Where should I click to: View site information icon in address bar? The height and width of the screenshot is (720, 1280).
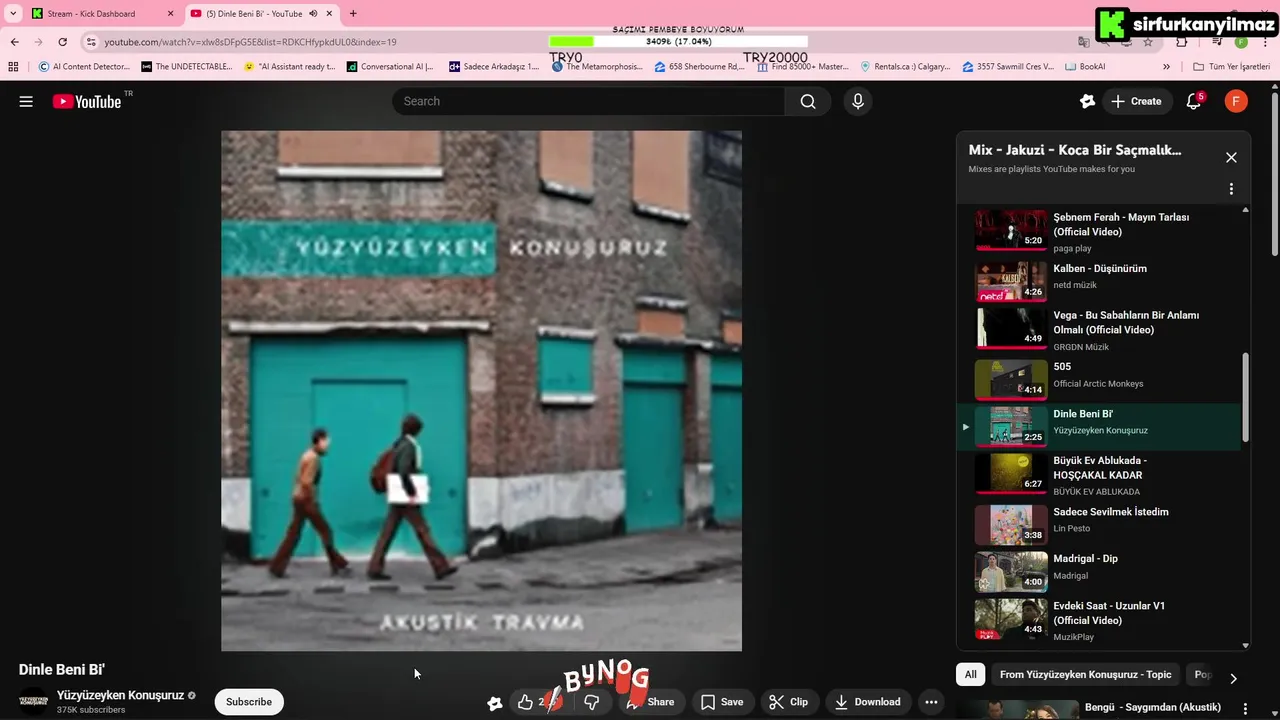91,42
